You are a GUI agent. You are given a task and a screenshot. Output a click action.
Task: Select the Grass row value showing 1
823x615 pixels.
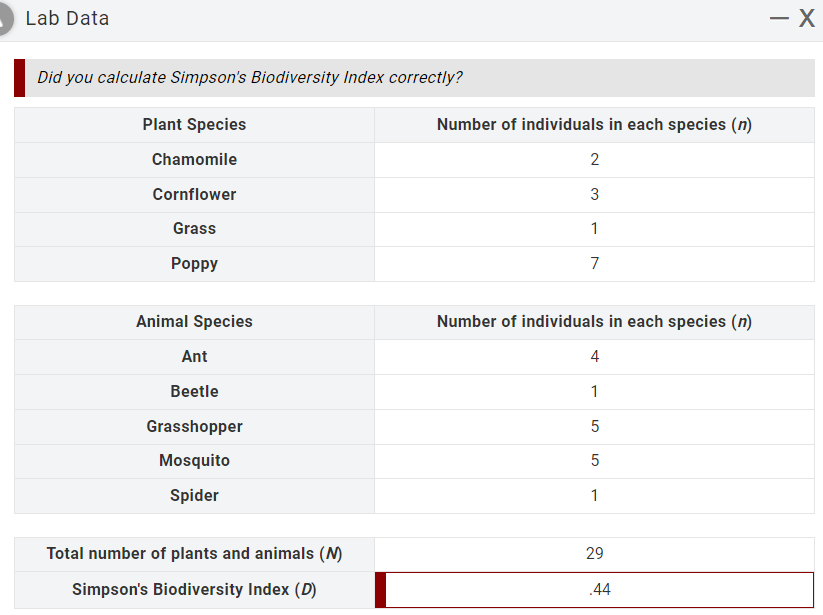pos(595,228)
